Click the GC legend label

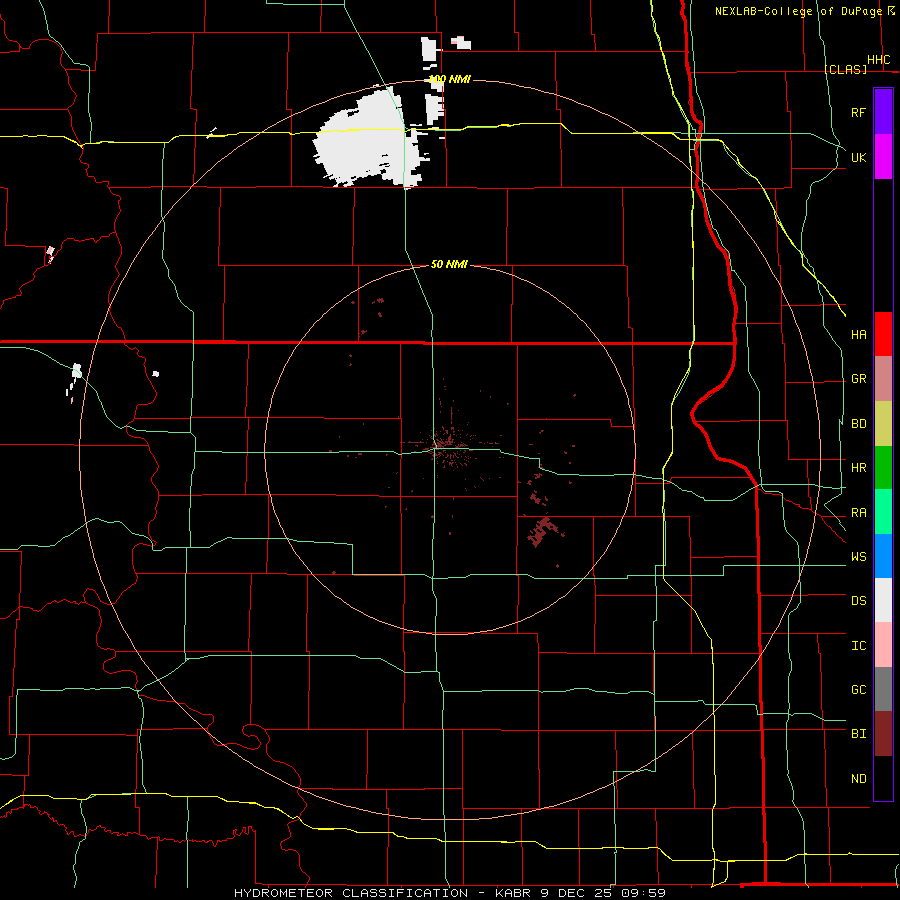point(858,689)
